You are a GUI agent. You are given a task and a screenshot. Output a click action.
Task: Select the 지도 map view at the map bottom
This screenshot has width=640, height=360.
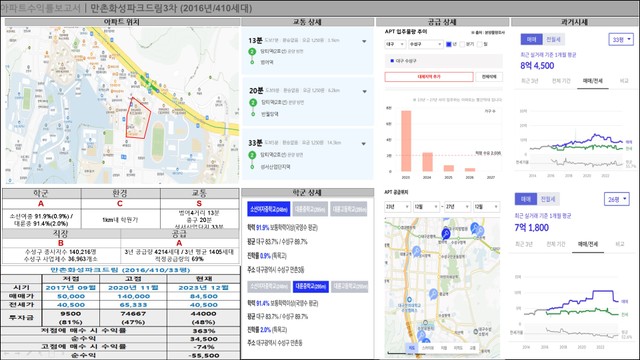click(x=411, y=348)
